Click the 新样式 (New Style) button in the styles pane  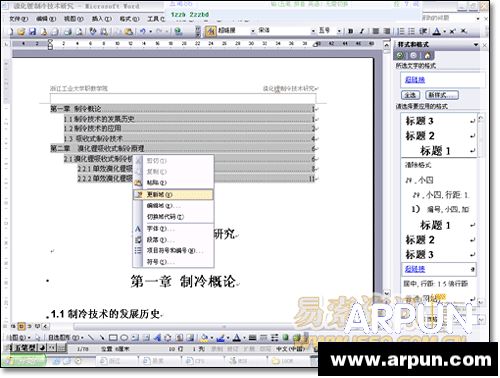(x=442, y=95)
